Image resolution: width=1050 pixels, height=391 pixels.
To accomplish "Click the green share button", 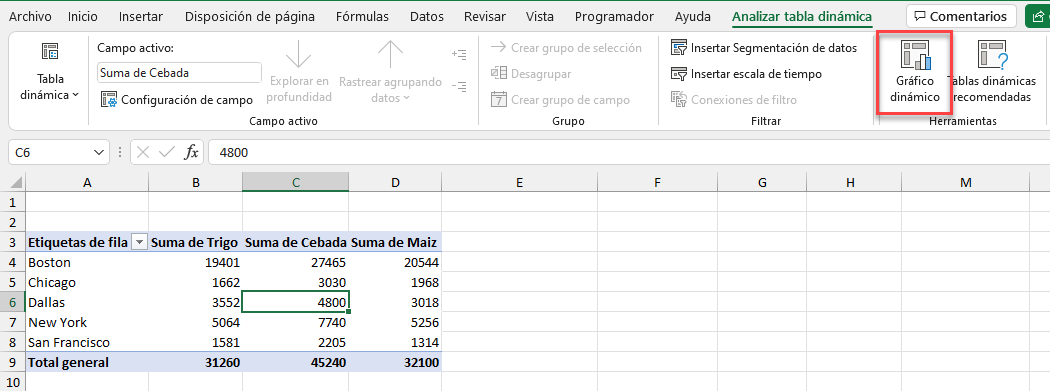I will [x=1037, y=16].
